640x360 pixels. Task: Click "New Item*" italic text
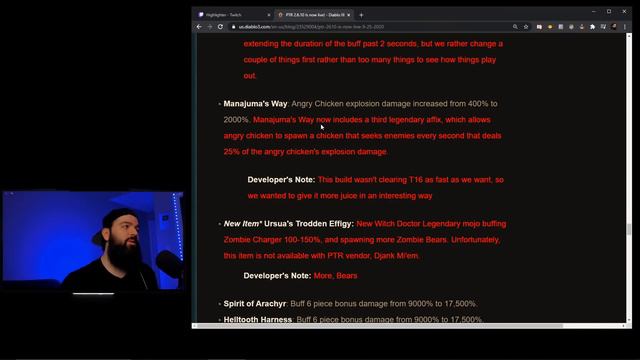point(242,224)
